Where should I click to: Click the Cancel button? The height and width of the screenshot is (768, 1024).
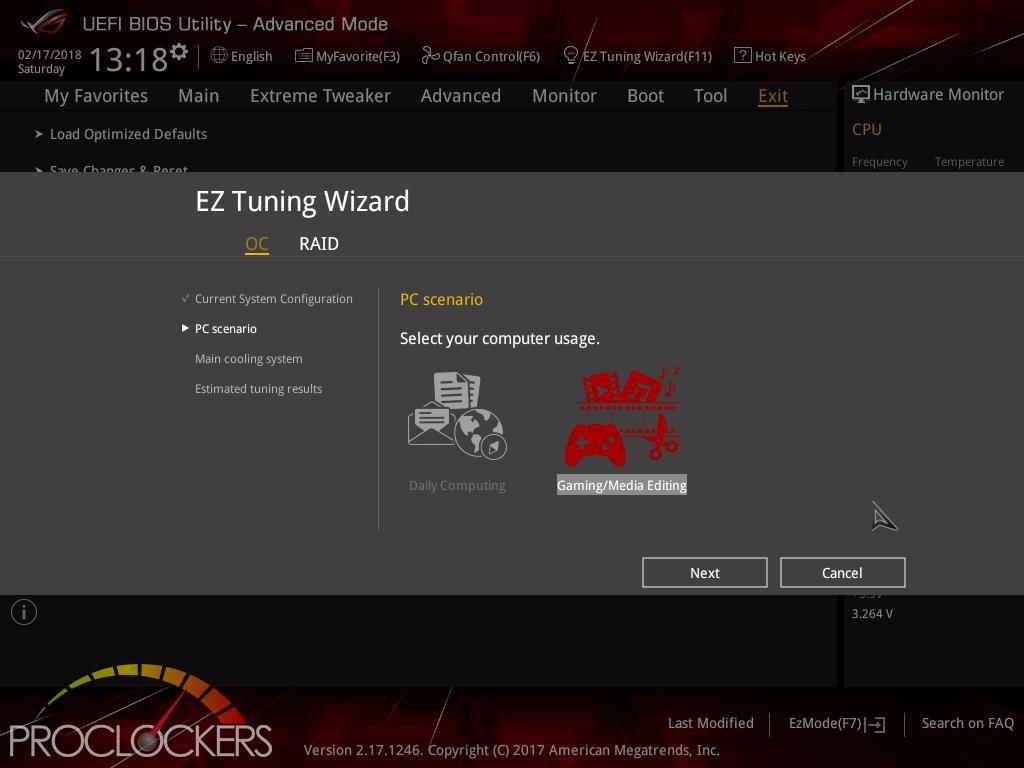(842, 573)
